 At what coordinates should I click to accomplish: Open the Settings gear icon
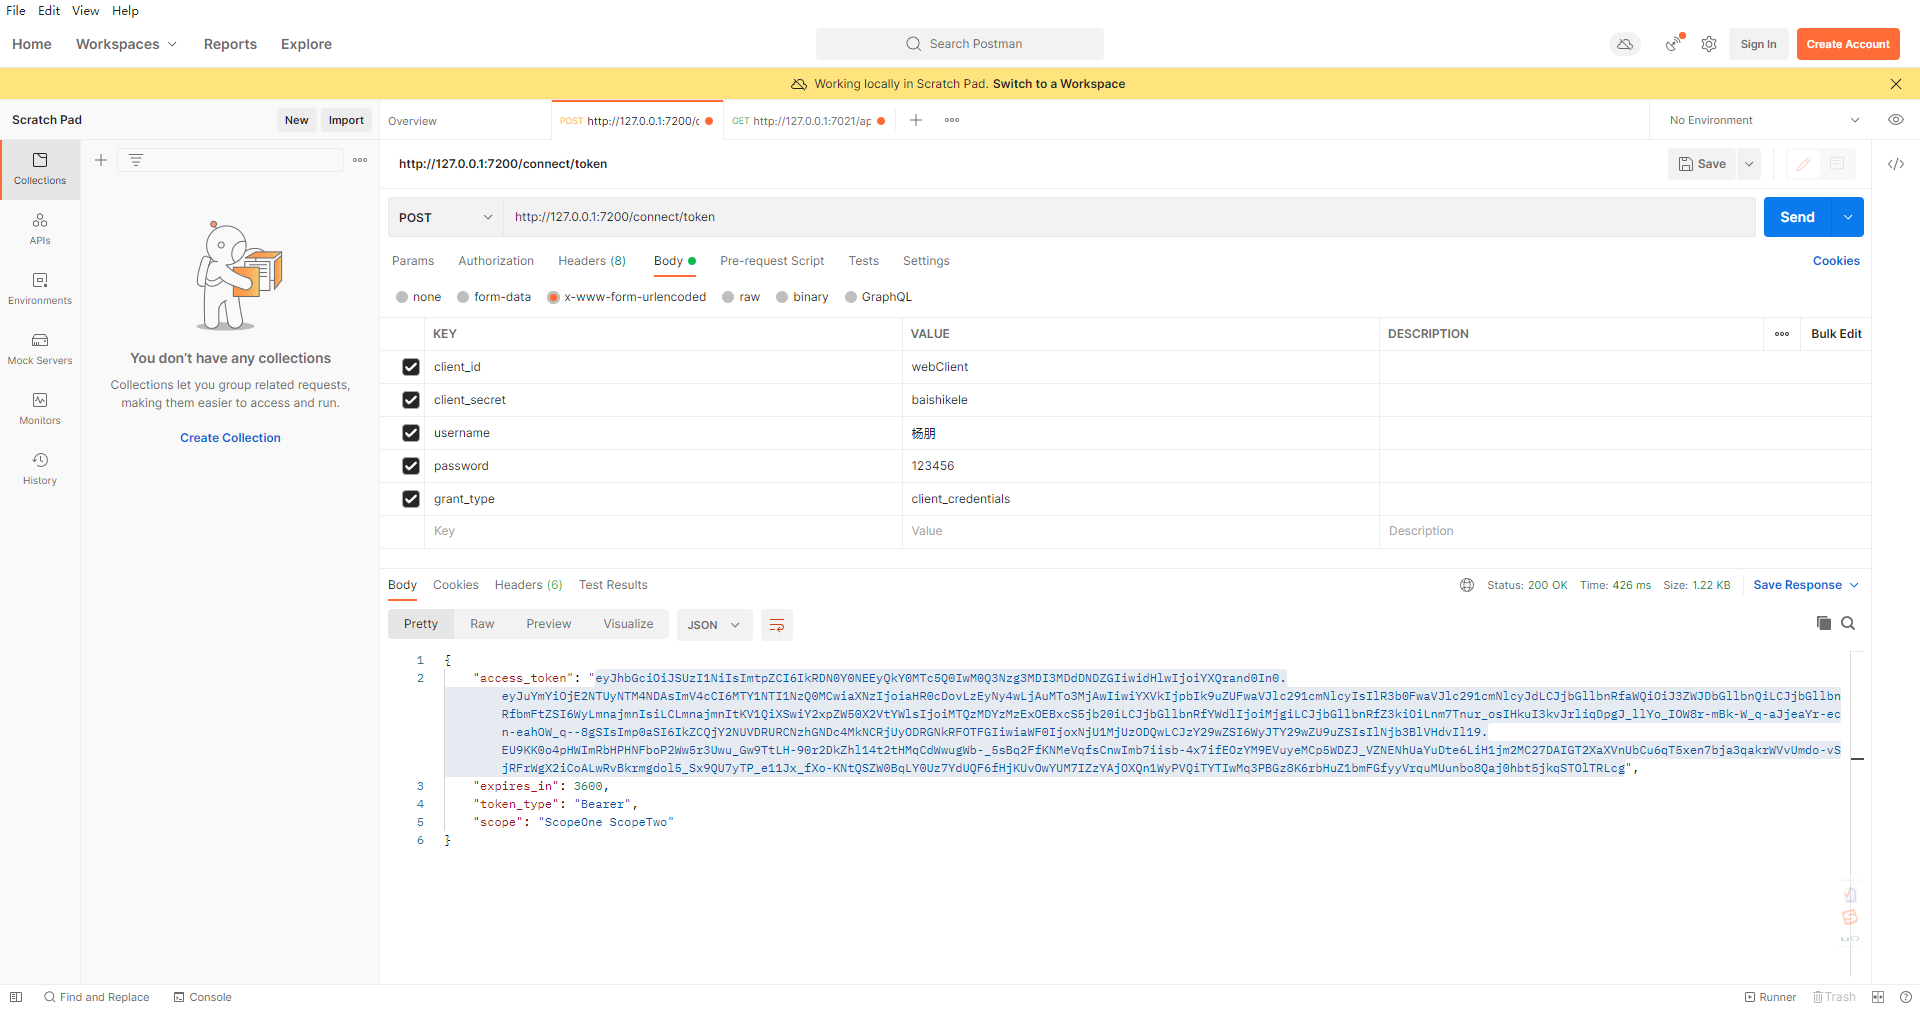click(1709, 44)
